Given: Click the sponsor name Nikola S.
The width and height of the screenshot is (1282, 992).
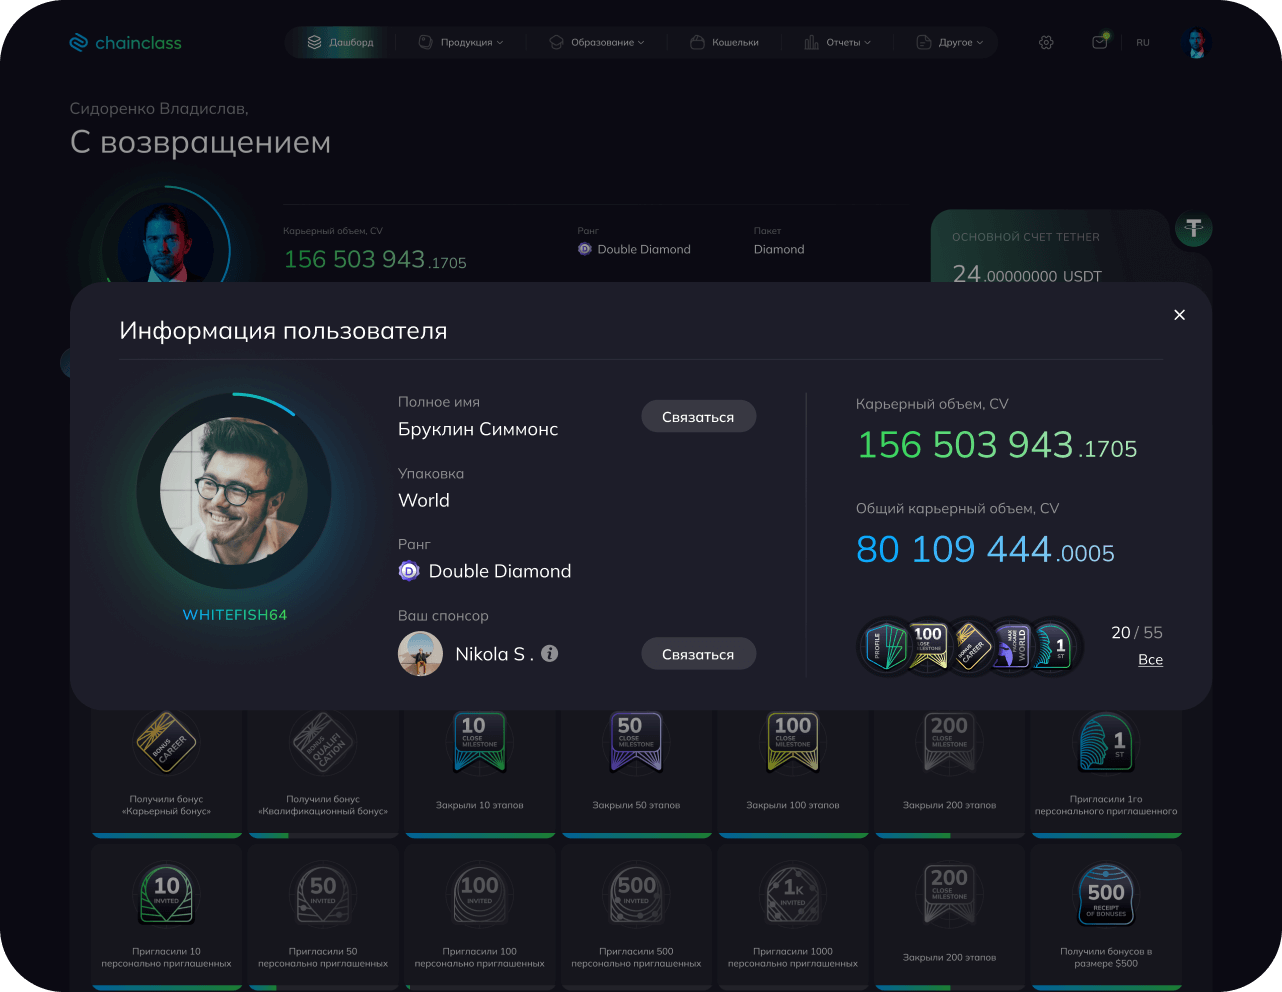Looking at the screenshot, I should pos(494,654).
